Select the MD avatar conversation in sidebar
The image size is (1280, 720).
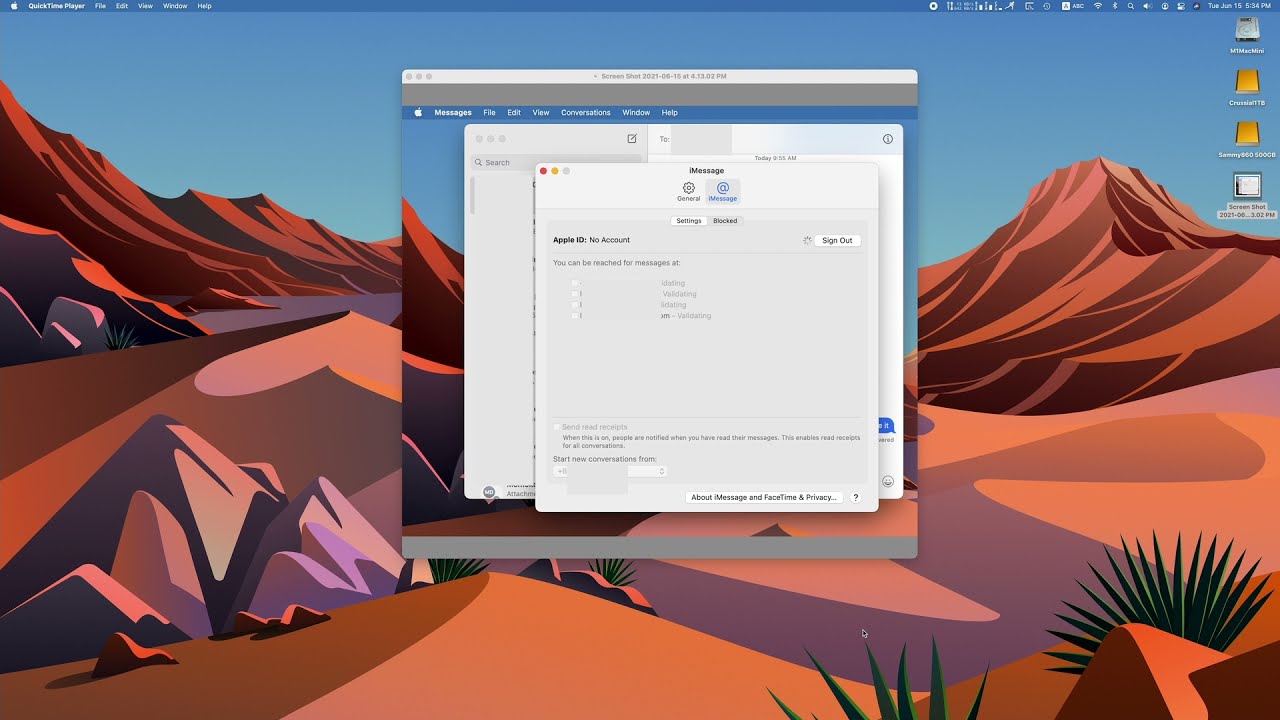489,492
